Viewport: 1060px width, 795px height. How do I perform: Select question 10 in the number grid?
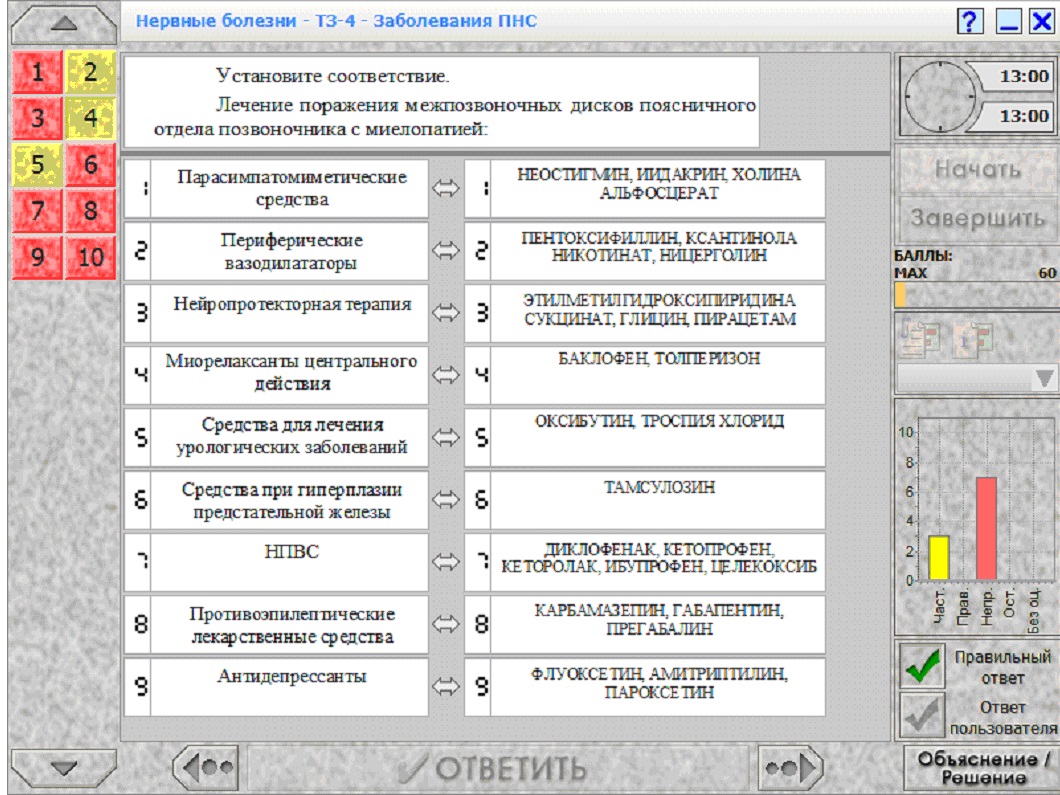point(91,257)
